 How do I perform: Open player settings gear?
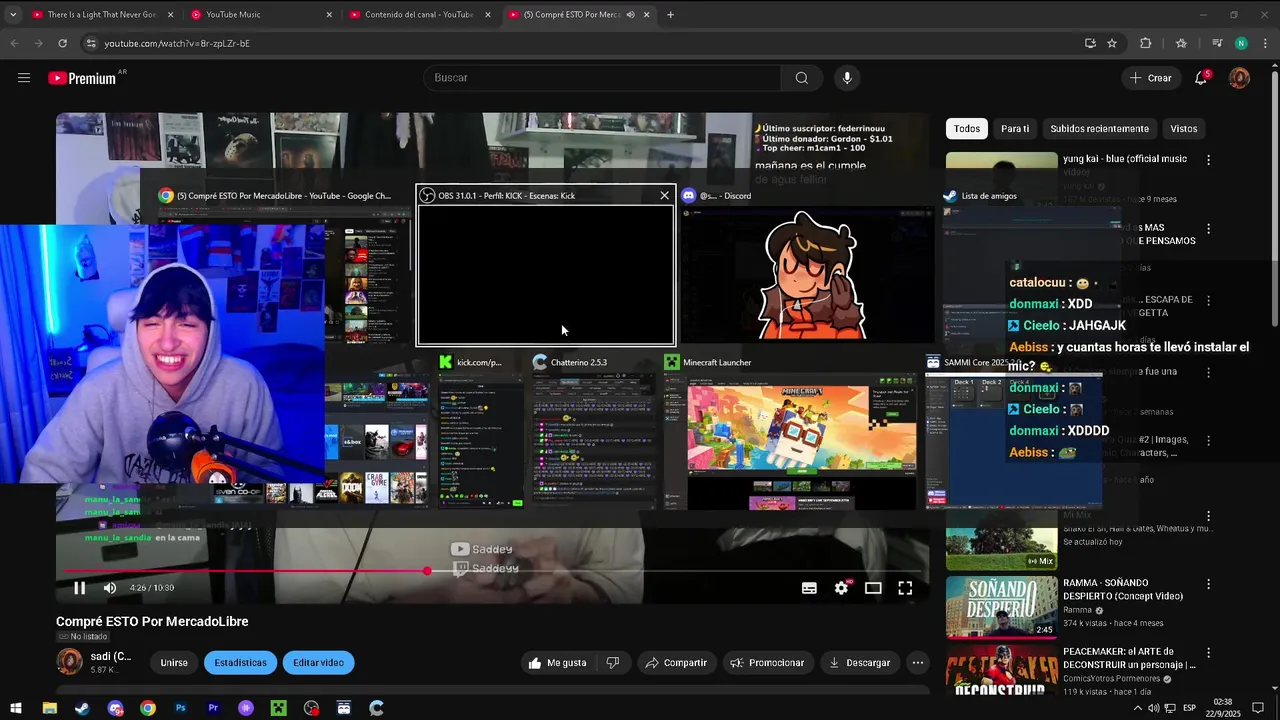[x=841, y=588]
